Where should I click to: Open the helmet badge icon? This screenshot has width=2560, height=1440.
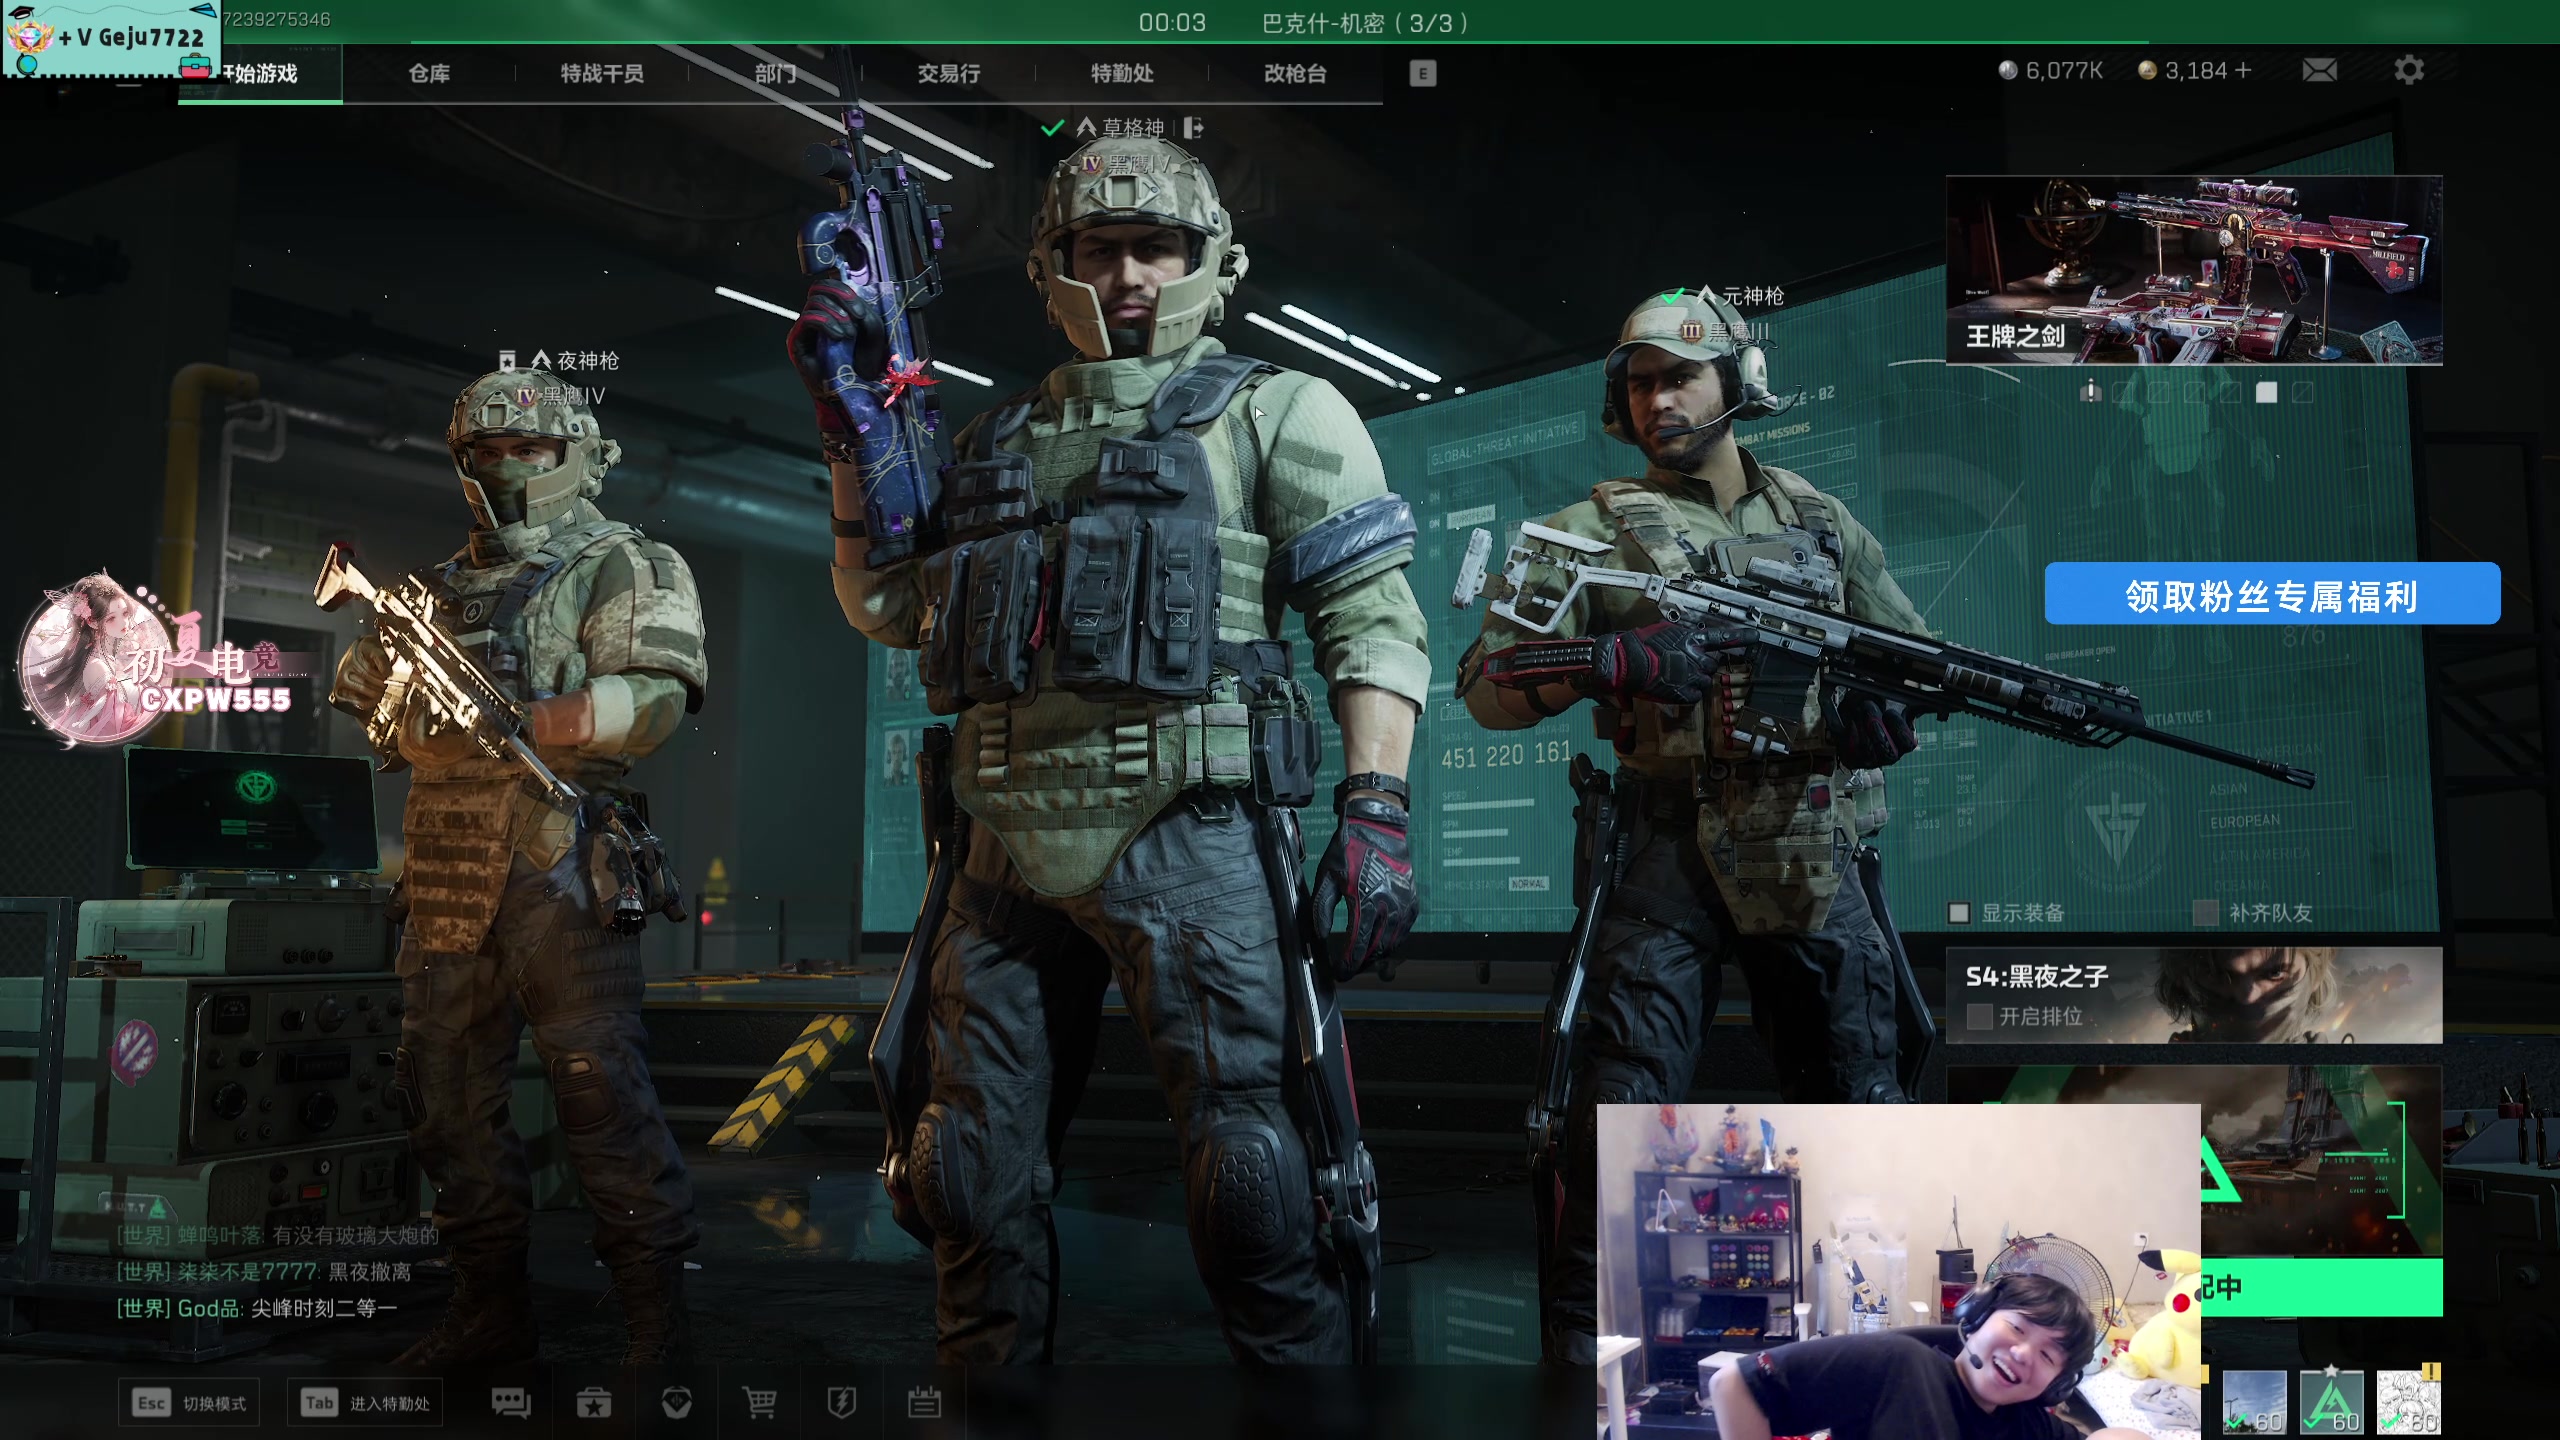(677, 1403)
